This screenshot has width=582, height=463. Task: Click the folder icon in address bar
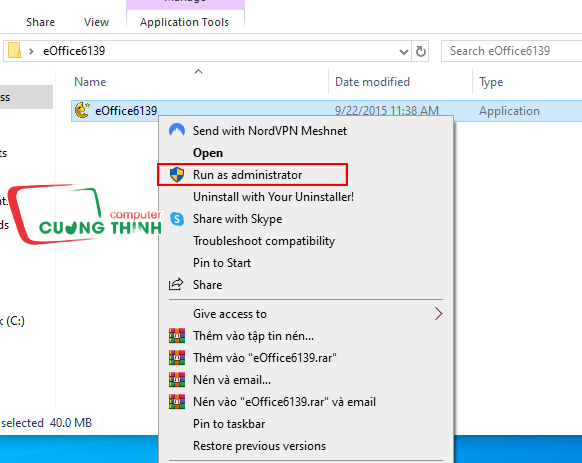tap(14, 50)
